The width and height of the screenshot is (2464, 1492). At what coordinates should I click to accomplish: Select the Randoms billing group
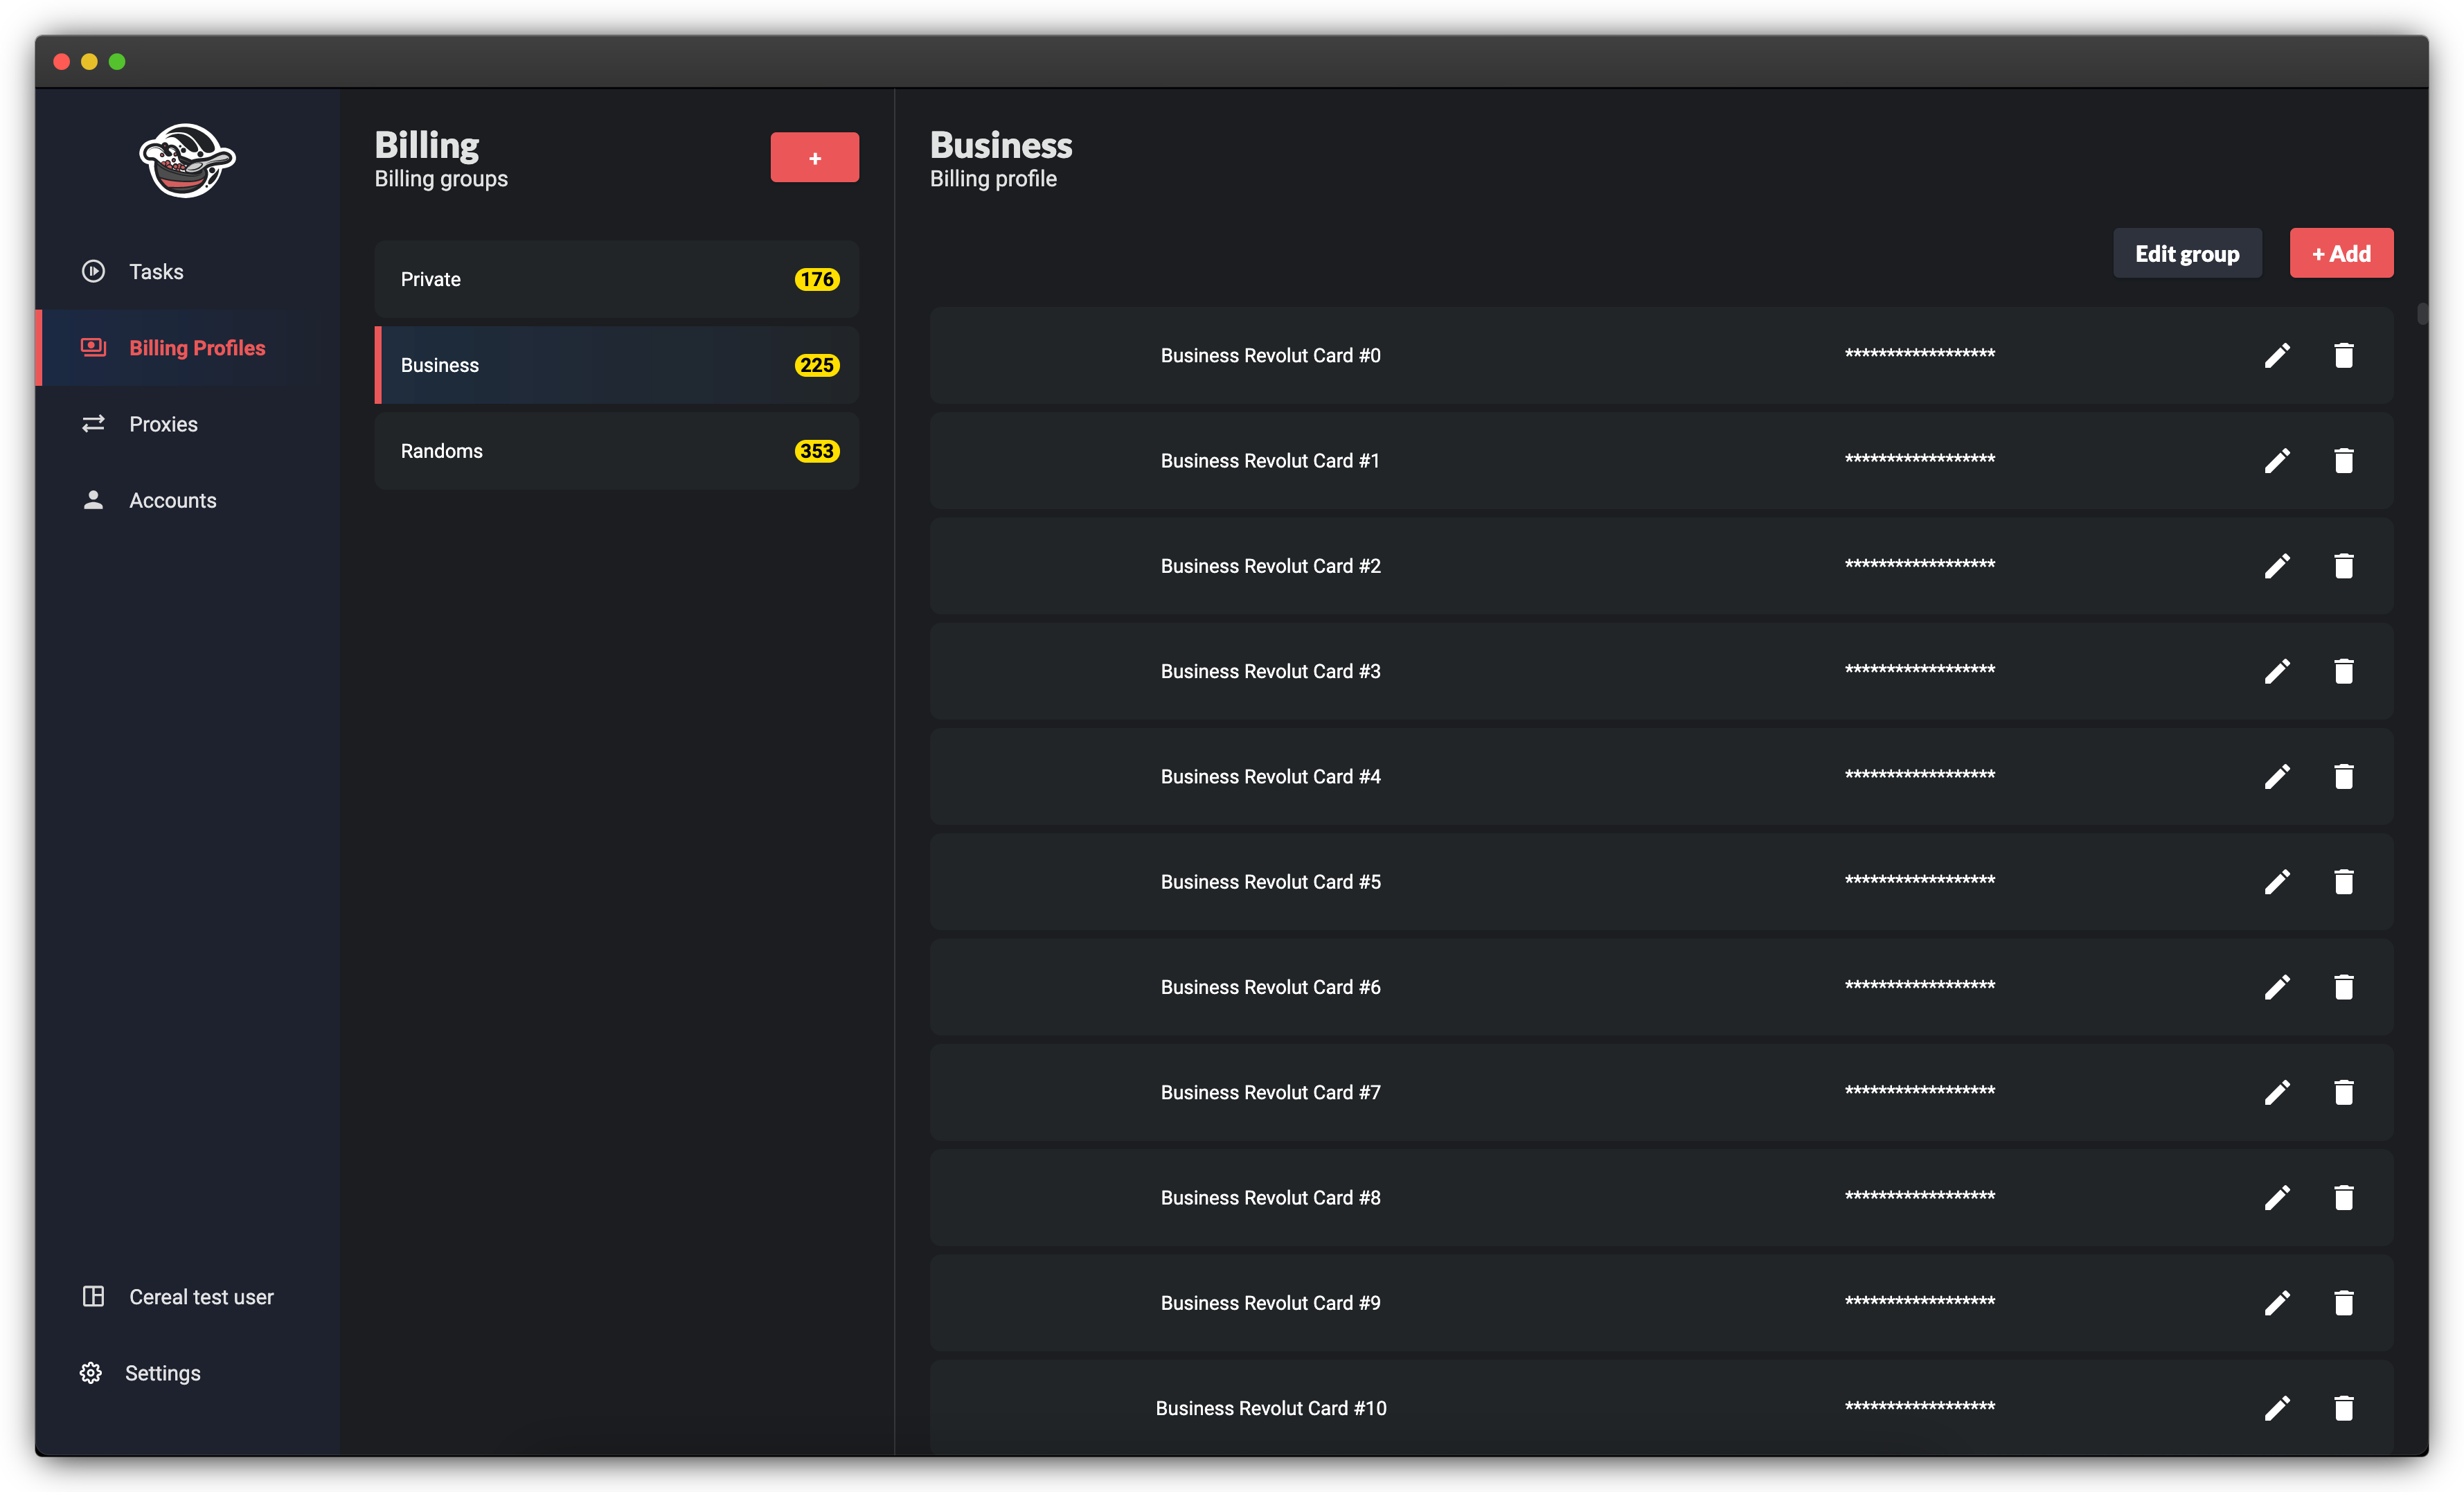coord(616,451)
